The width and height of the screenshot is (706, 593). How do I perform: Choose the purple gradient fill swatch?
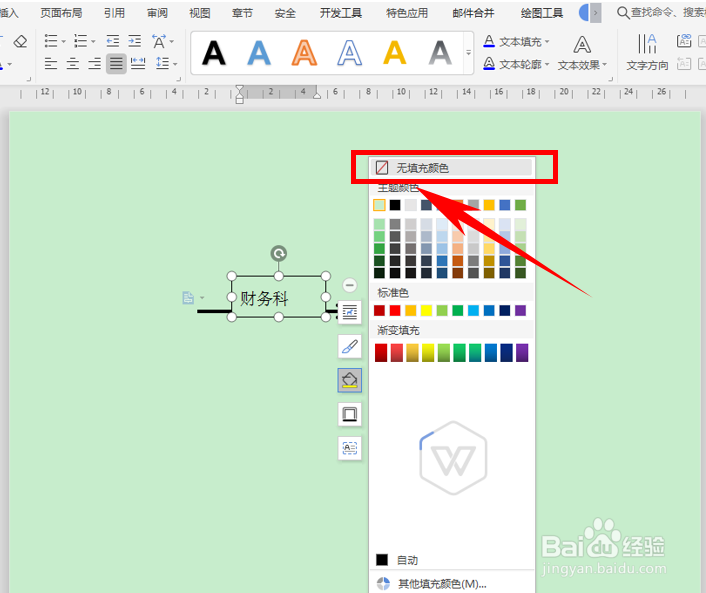point(522,353)
